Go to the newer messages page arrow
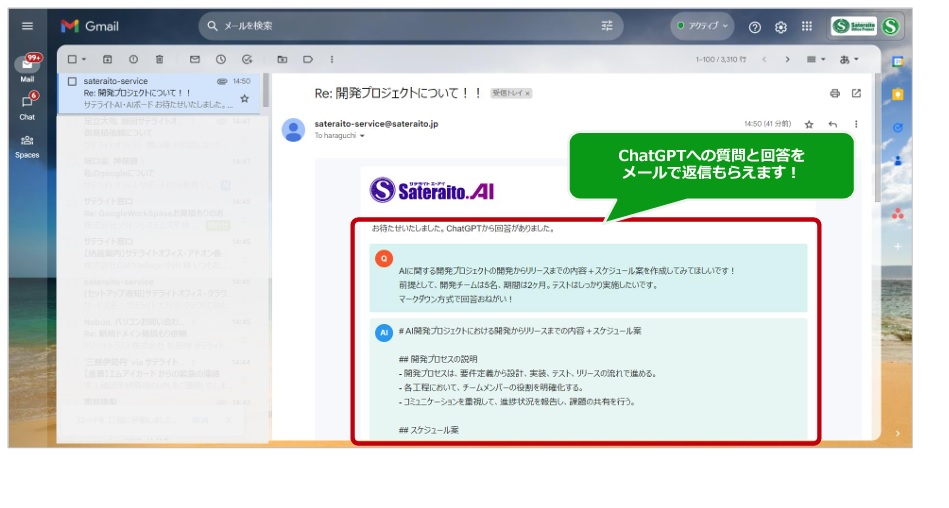The width and height of the screenshot is (949, 508). pos(764,59)
